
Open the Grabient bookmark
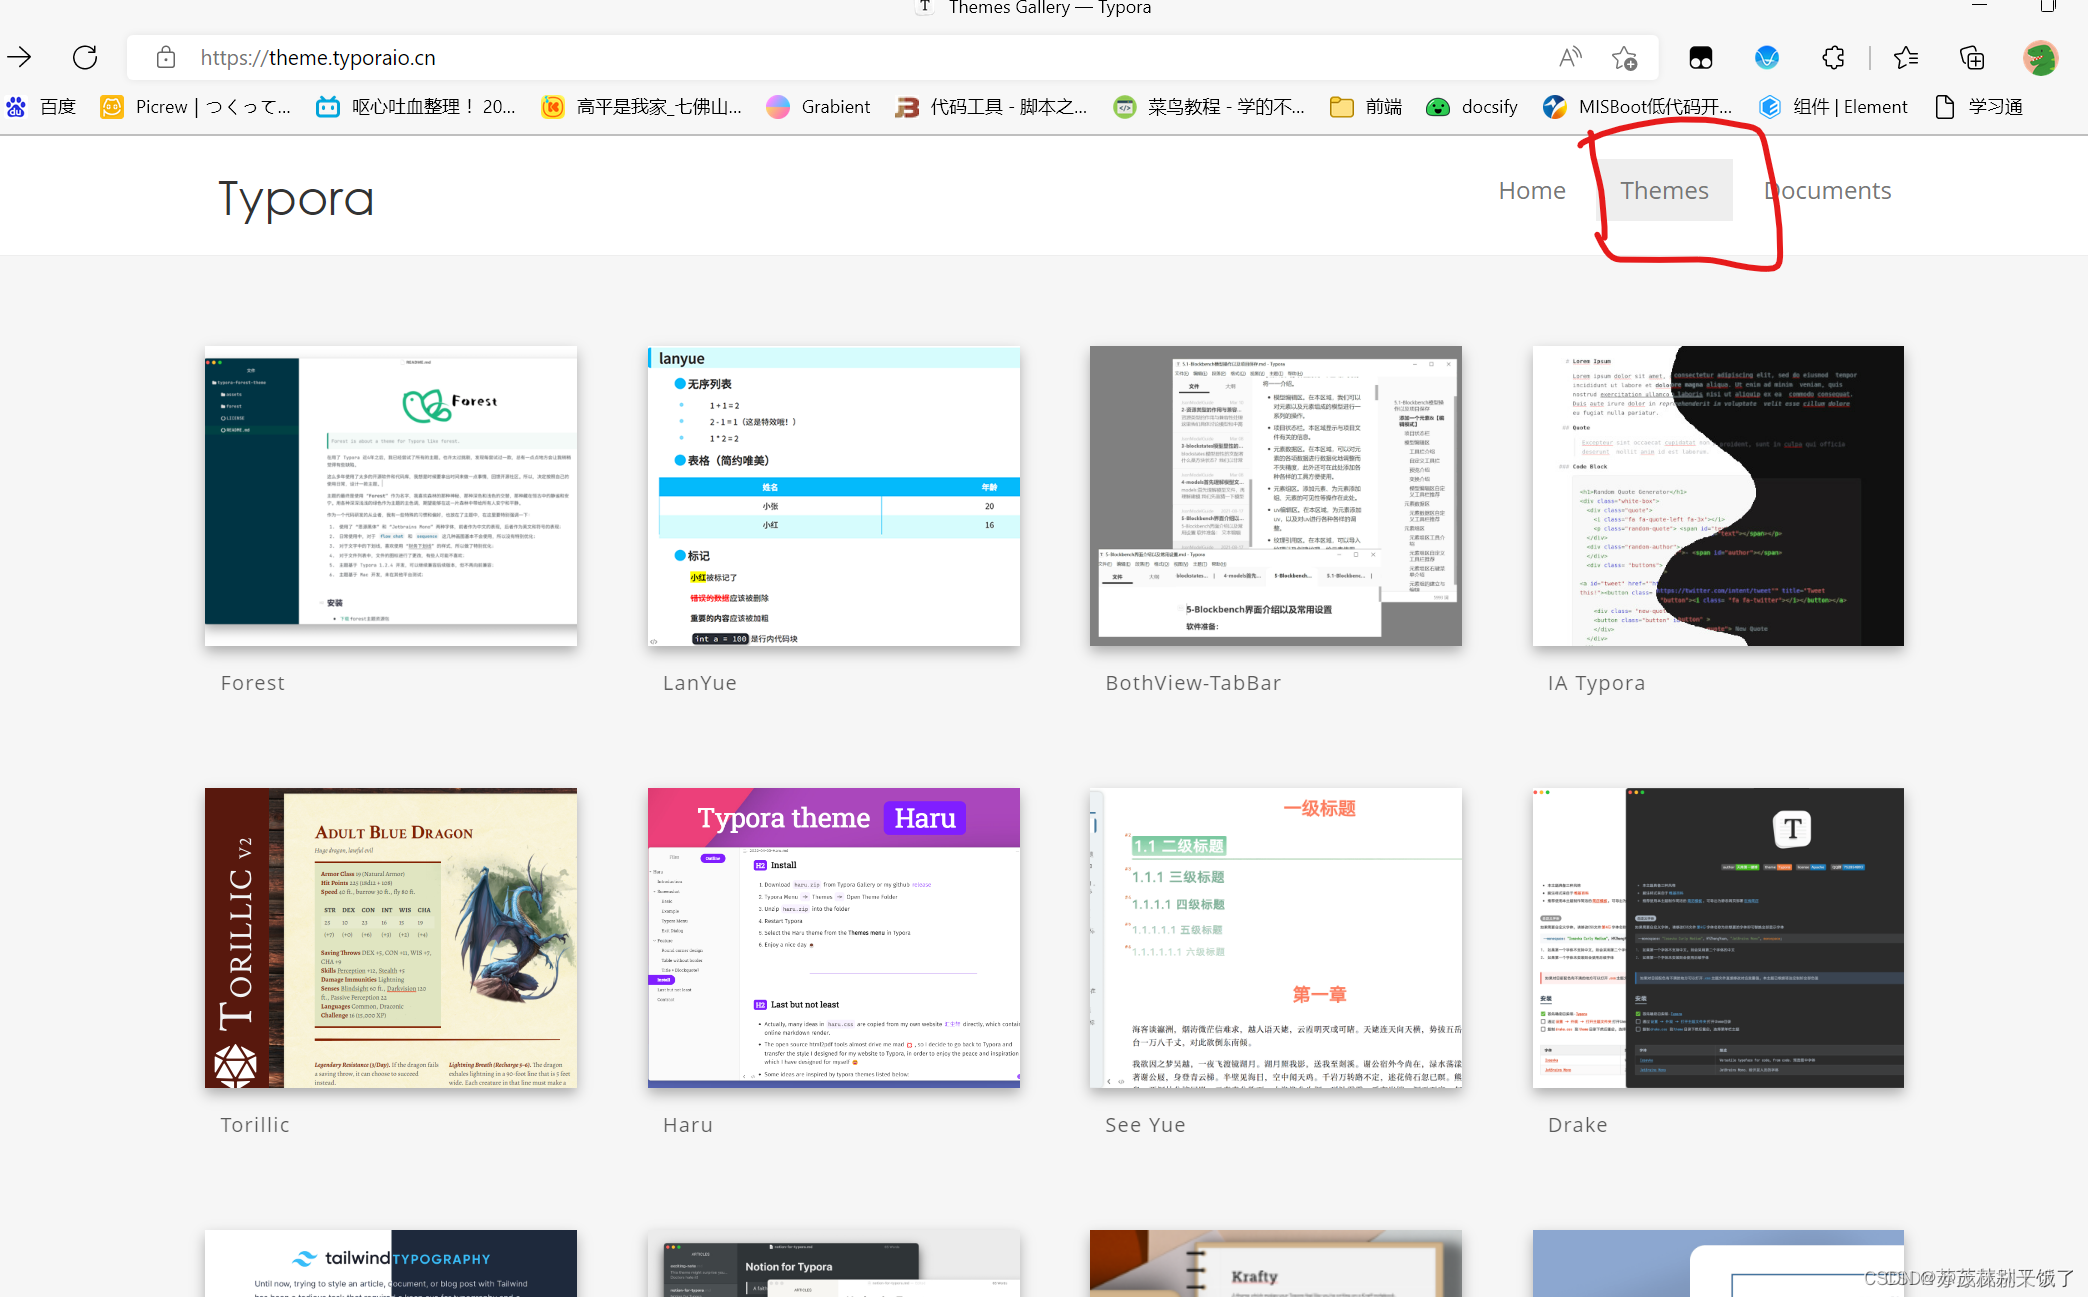point(818,106)
